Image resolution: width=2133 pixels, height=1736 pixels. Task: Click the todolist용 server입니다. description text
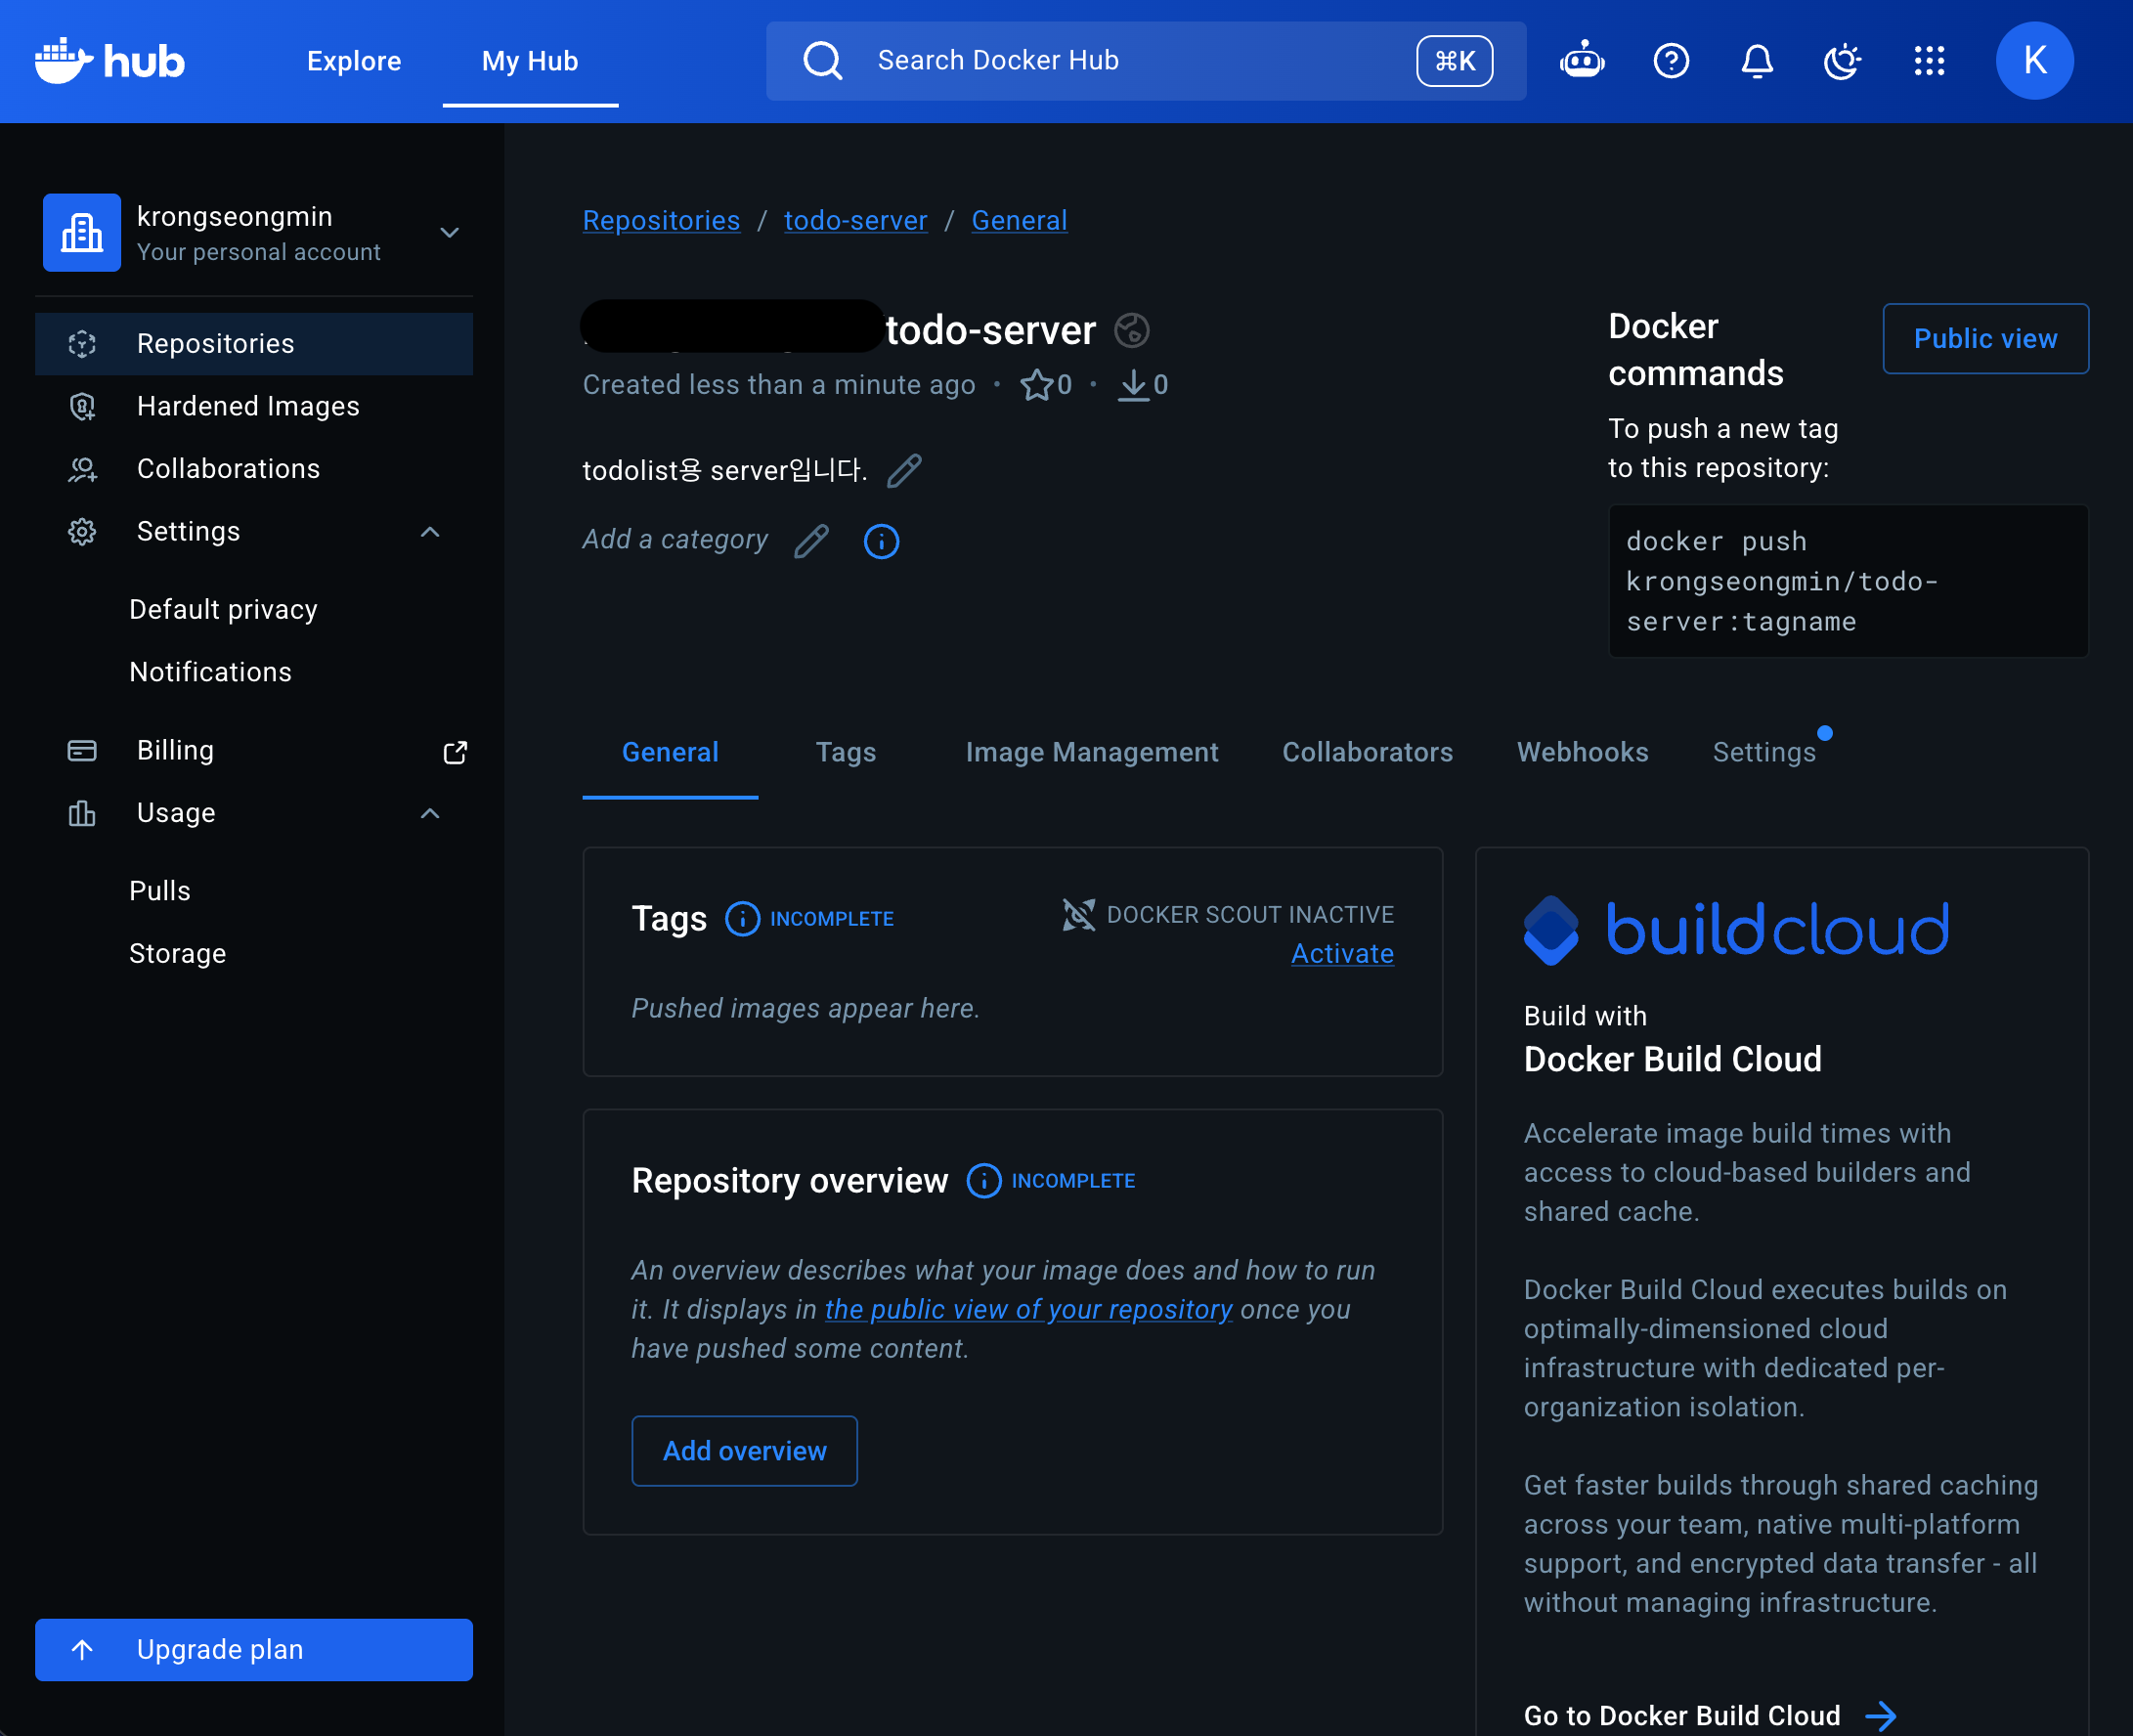[x=725, y=470]
